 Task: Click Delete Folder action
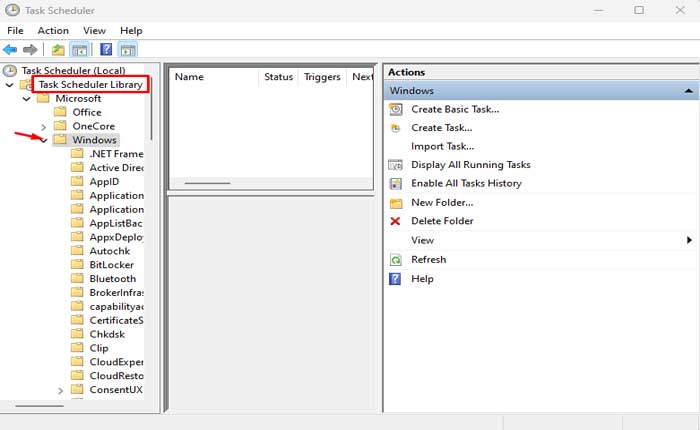[442, 221]
